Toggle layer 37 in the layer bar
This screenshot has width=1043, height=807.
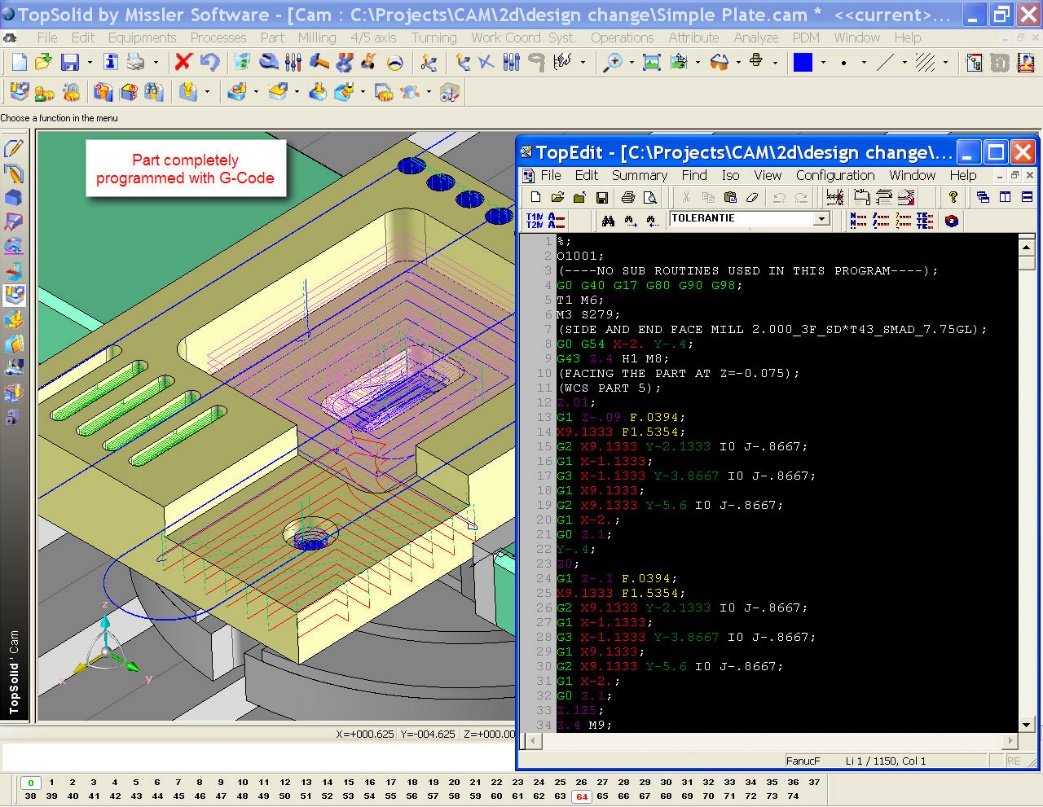click(x=814, y=782)
